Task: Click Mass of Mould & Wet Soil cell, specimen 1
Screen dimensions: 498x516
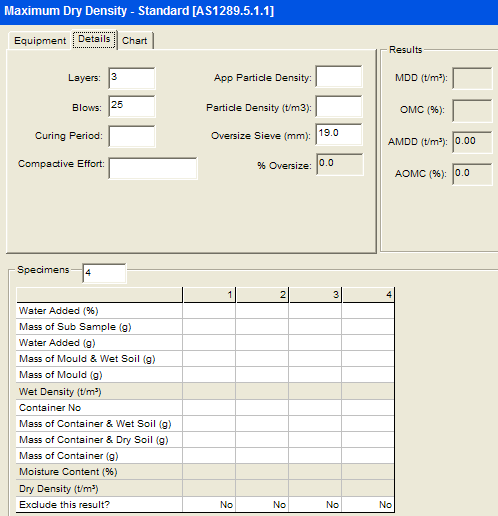Action: pyautogui.click(x=209, y=359)
